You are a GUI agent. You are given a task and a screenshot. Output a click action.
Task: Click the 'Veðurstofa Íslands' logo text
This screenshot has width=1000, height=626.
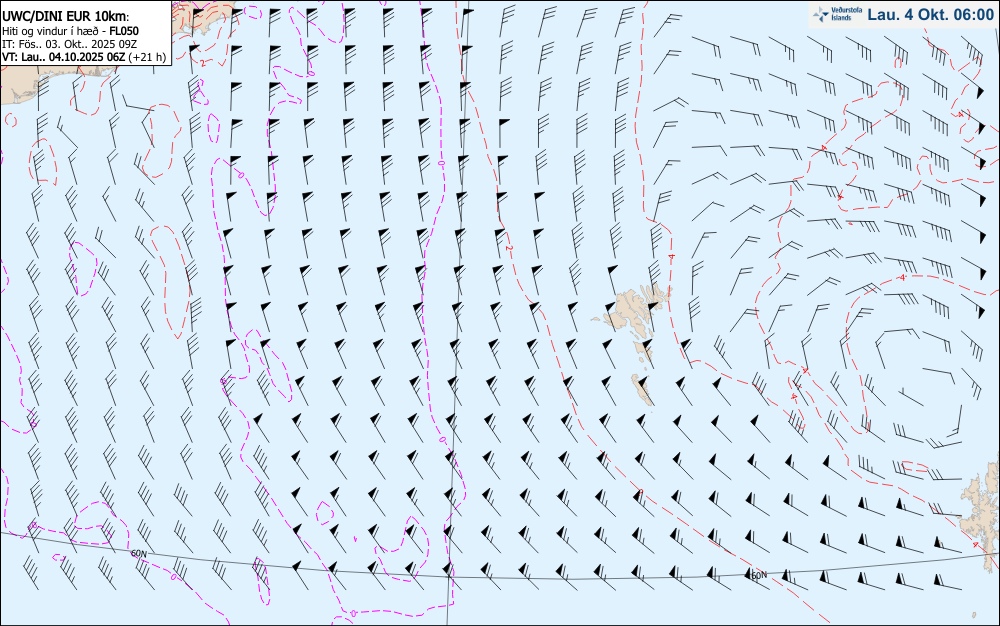point(846,14)
